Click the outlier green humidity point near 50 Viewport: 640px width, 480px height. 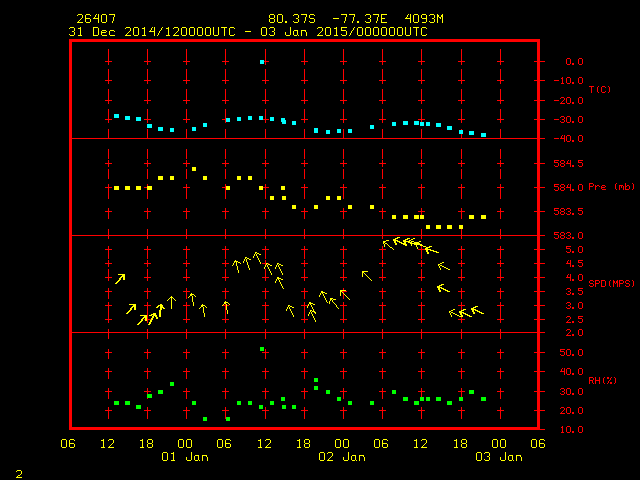coord(262,349)
